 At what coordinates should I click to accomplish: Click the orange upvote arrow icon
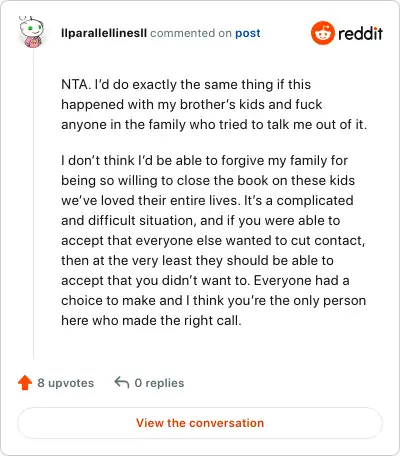[25, 383]
